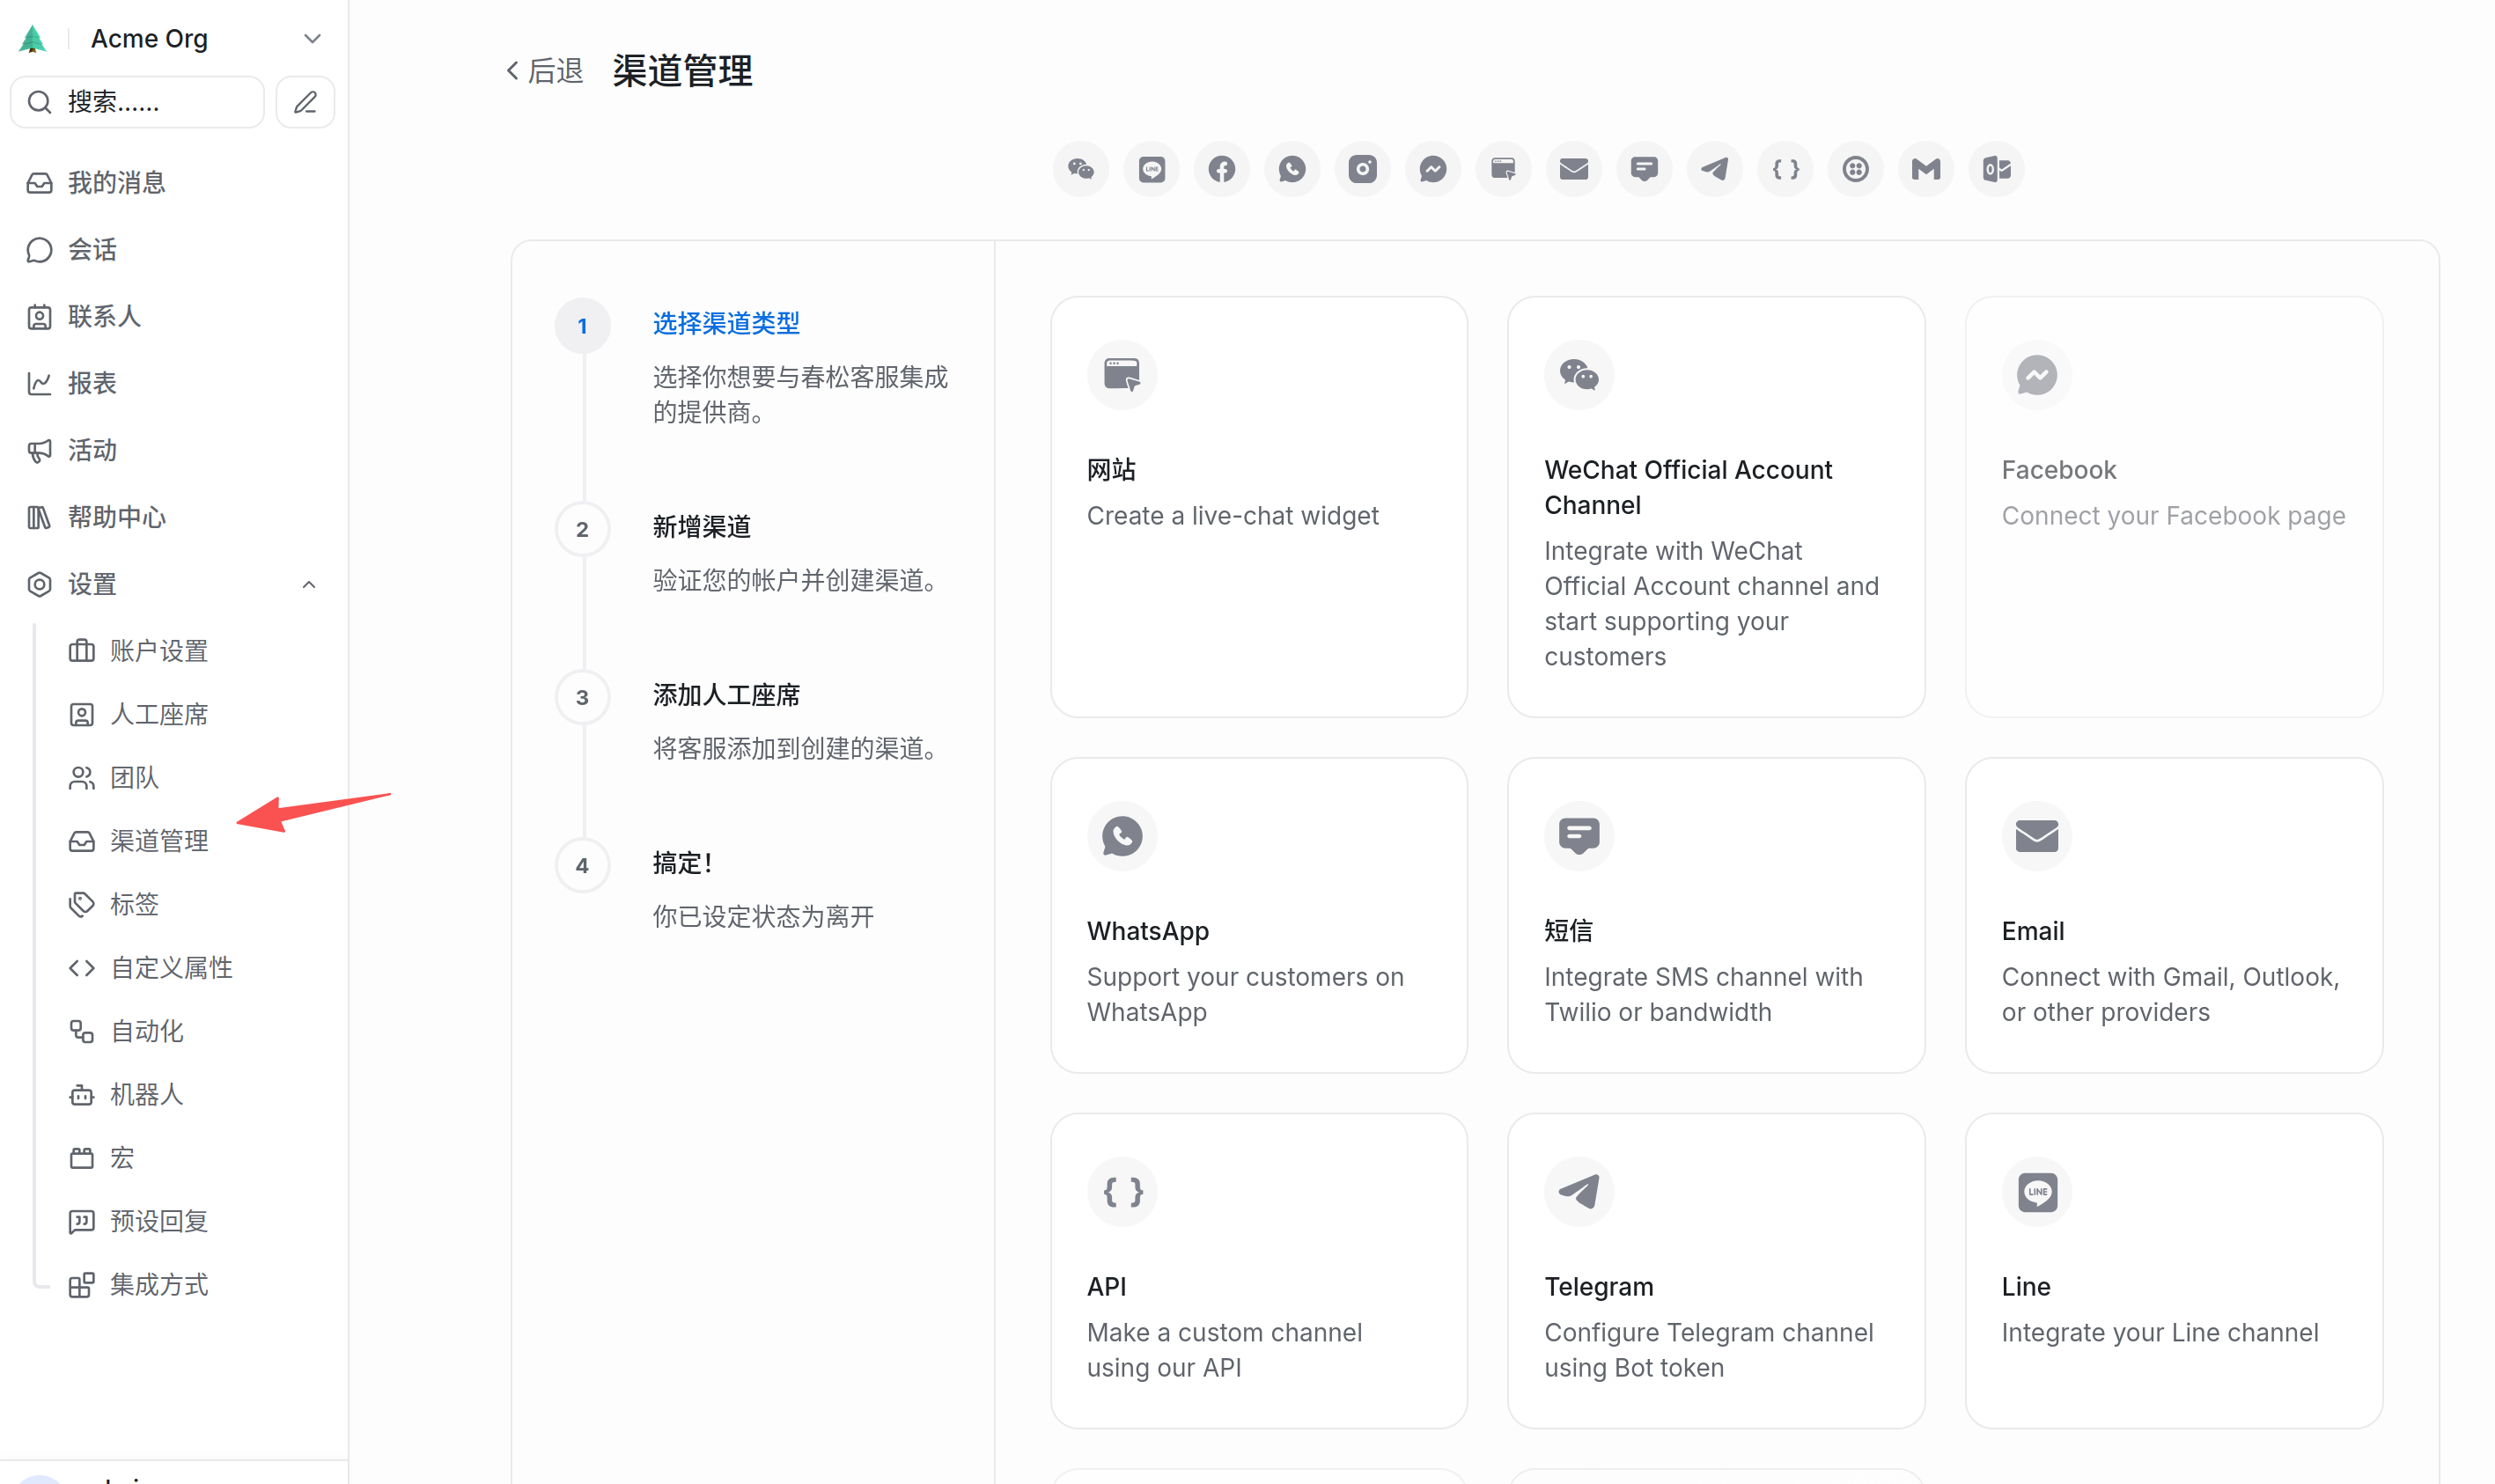
Task: Collapse the 设置 section chevron
Action: pyautogui.click(x=308, y=585)
